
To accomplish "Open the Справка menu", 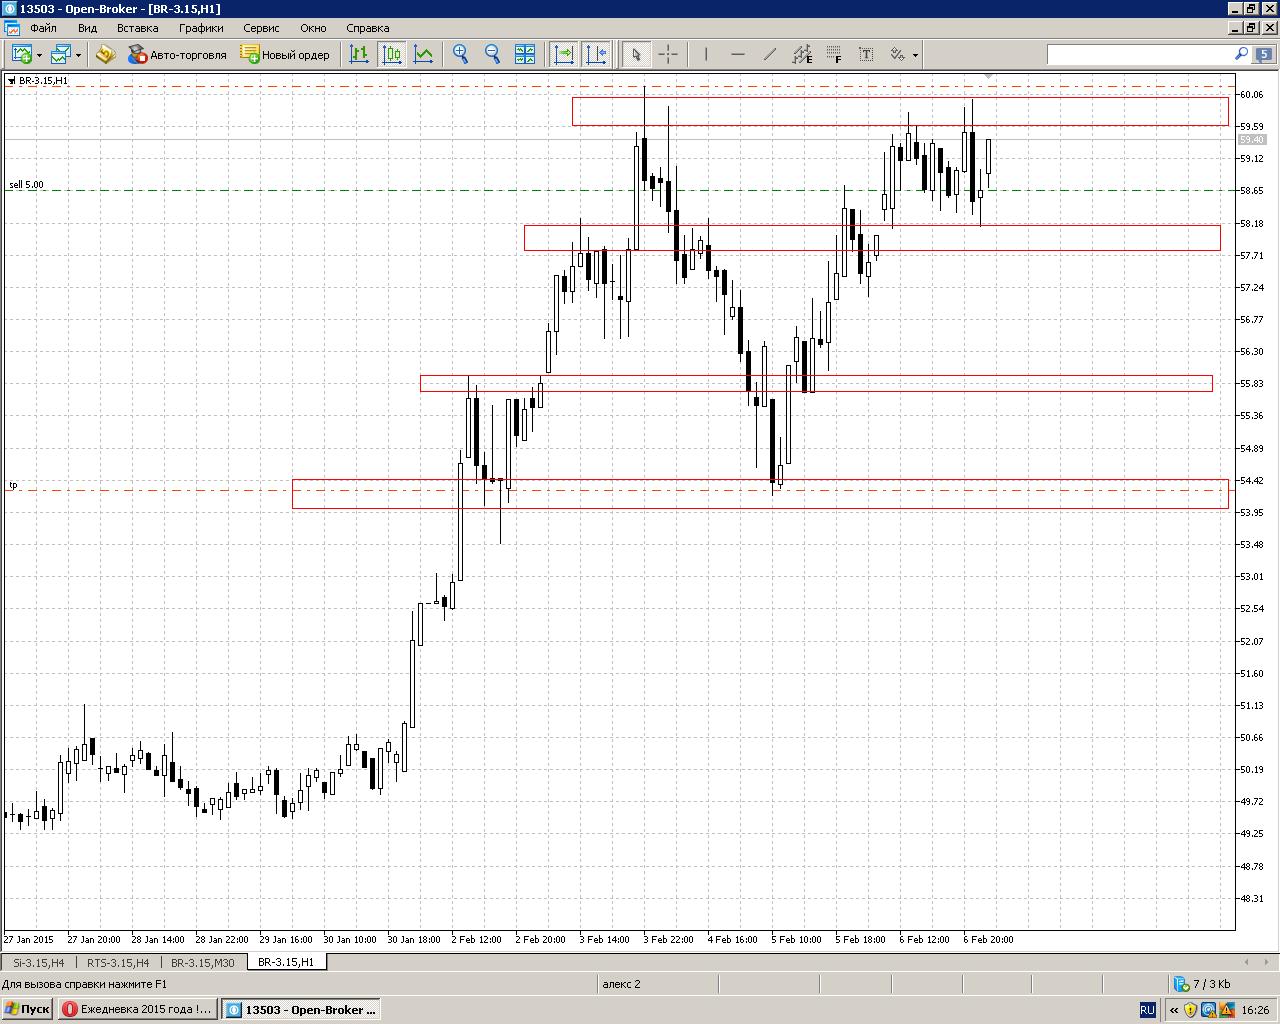I will (x=368, y=28).
